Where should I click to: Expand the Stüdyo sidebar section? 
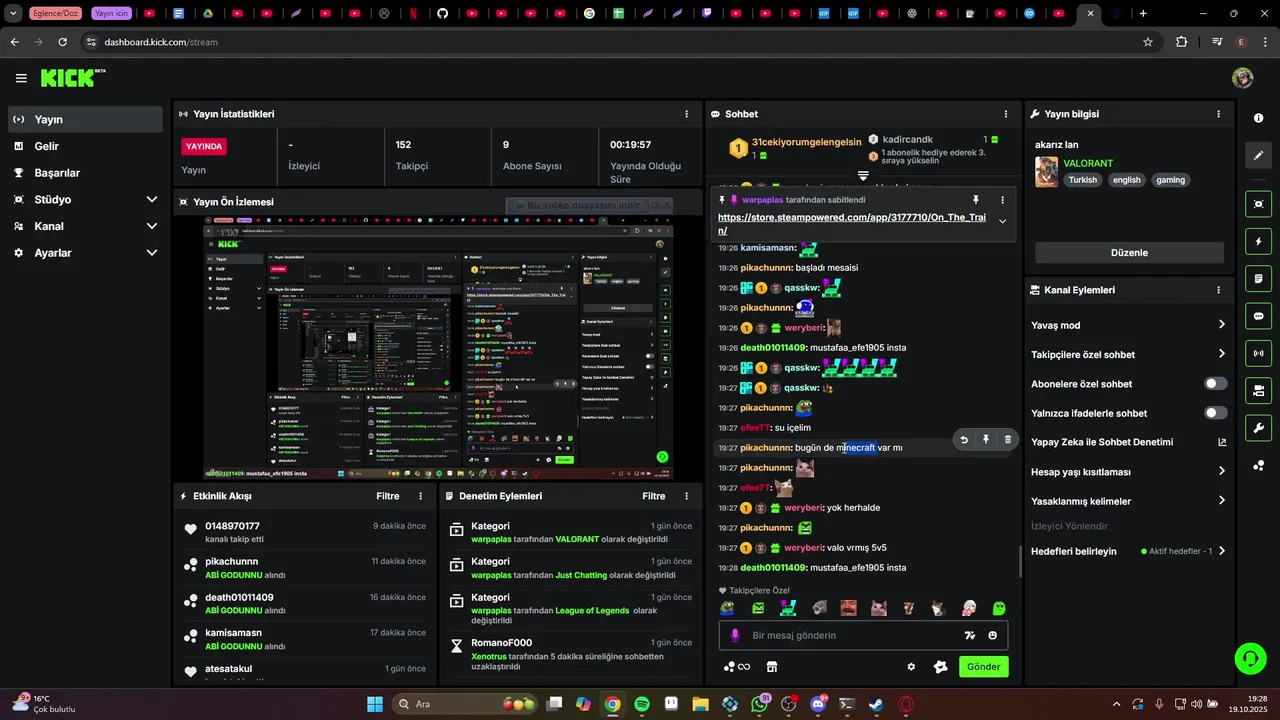pos(152,200)
